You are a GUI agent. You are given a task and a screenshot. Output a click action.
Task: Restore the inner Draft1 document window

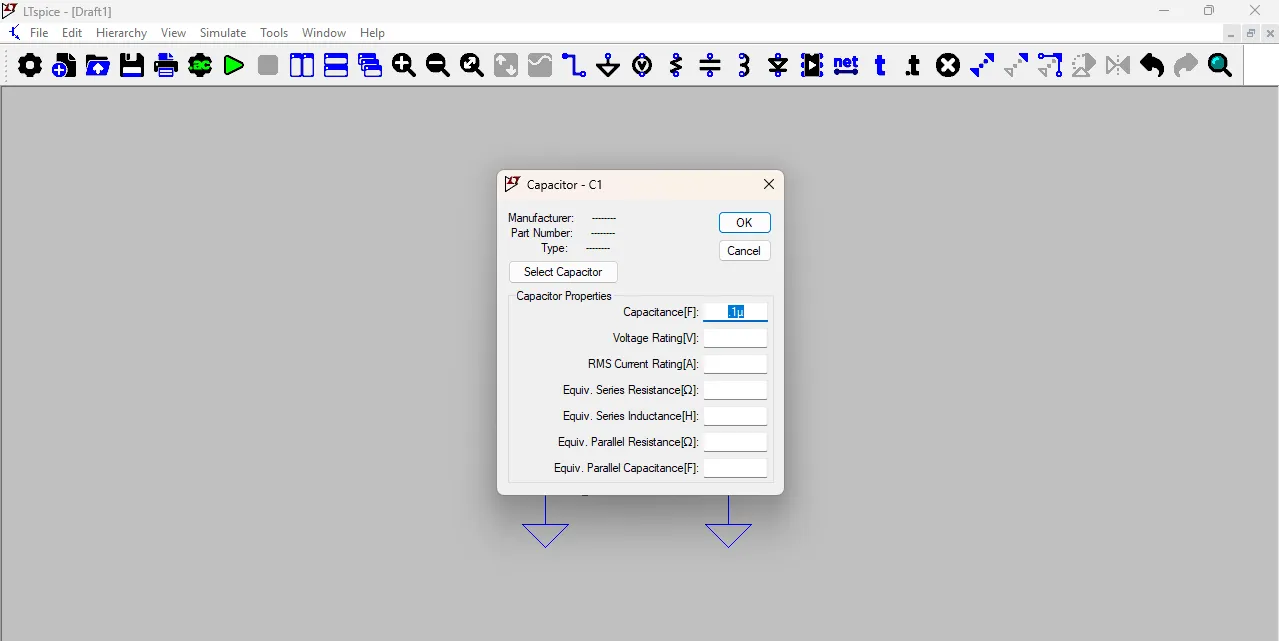click(x=1250, y=34)
